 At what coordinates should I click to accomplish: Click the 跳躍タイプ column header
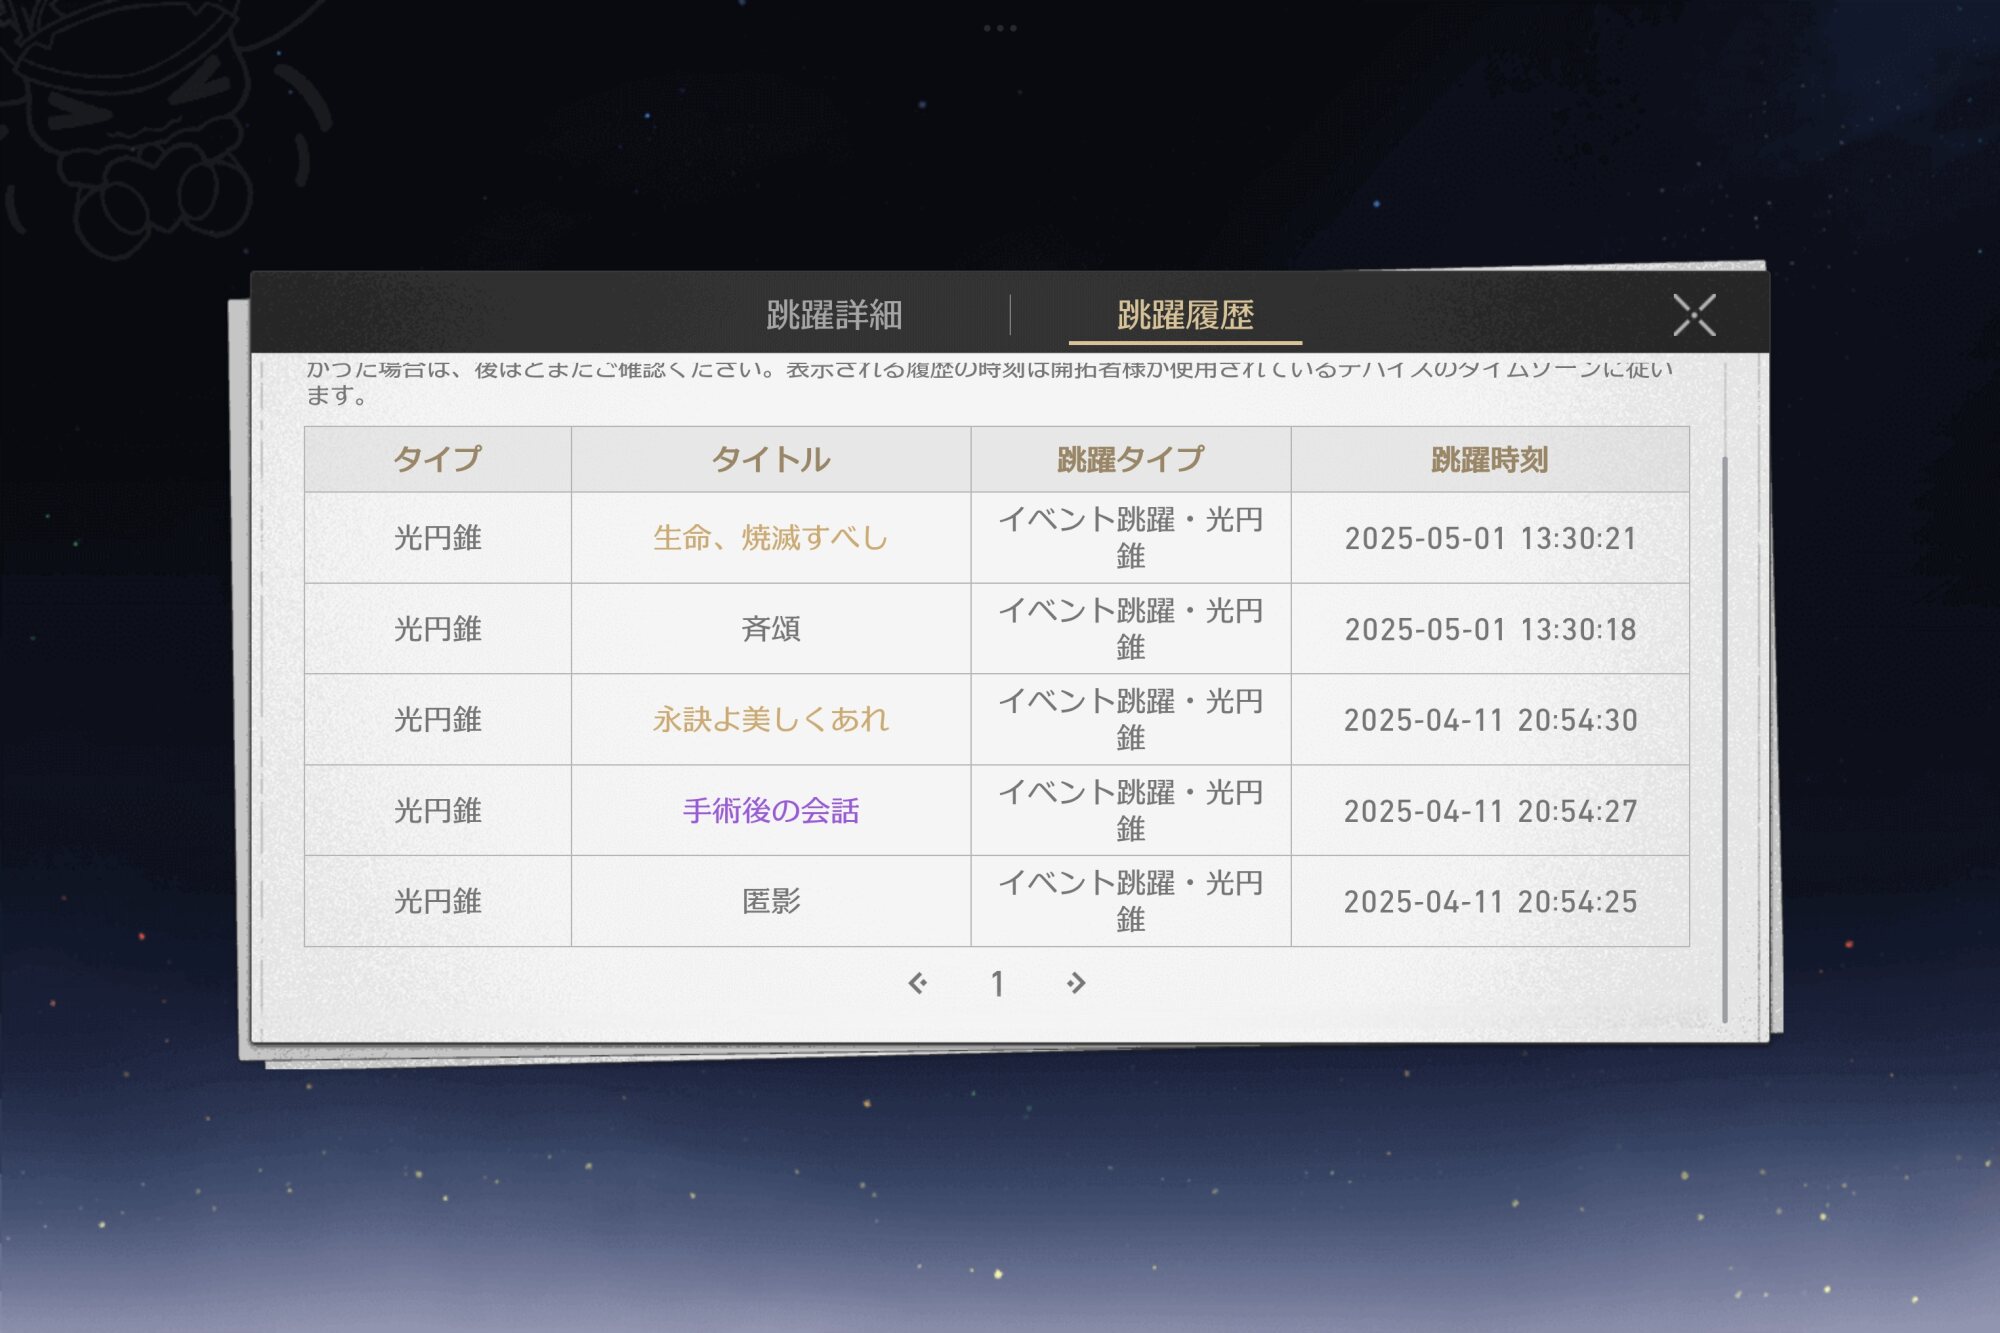(1130, 459)
